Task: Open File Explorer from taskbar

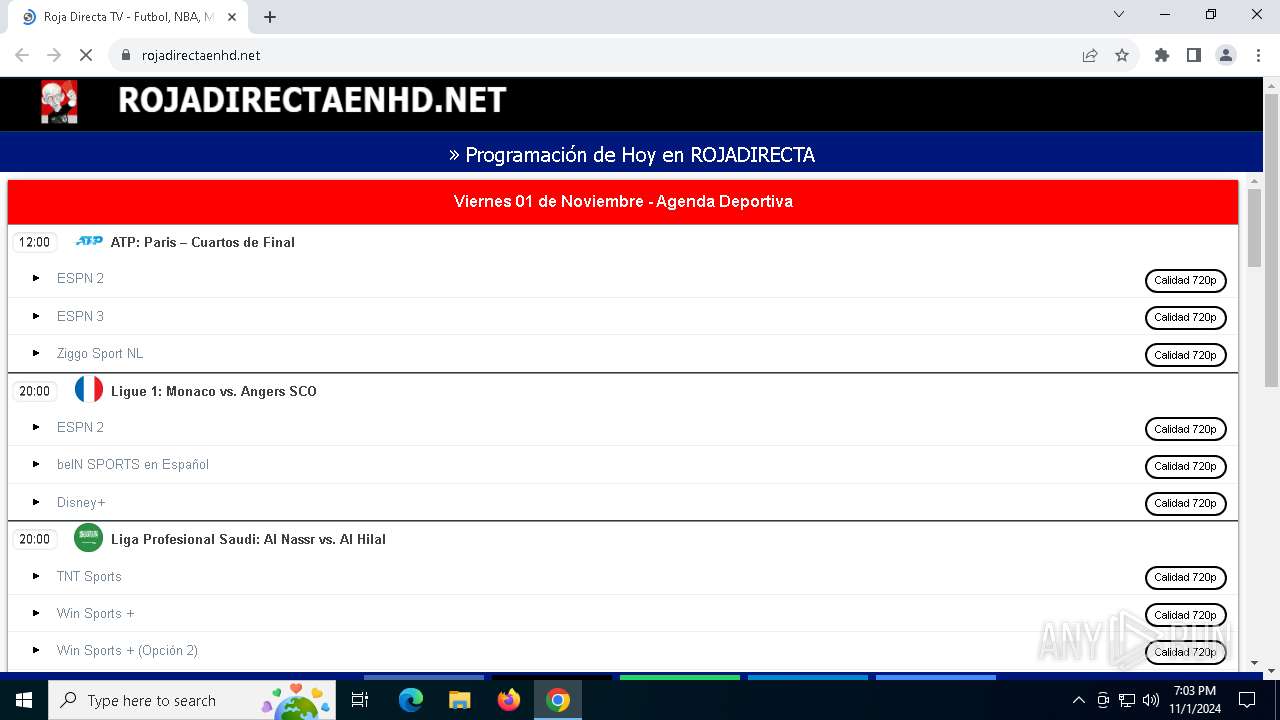Action: coord(460,700)
